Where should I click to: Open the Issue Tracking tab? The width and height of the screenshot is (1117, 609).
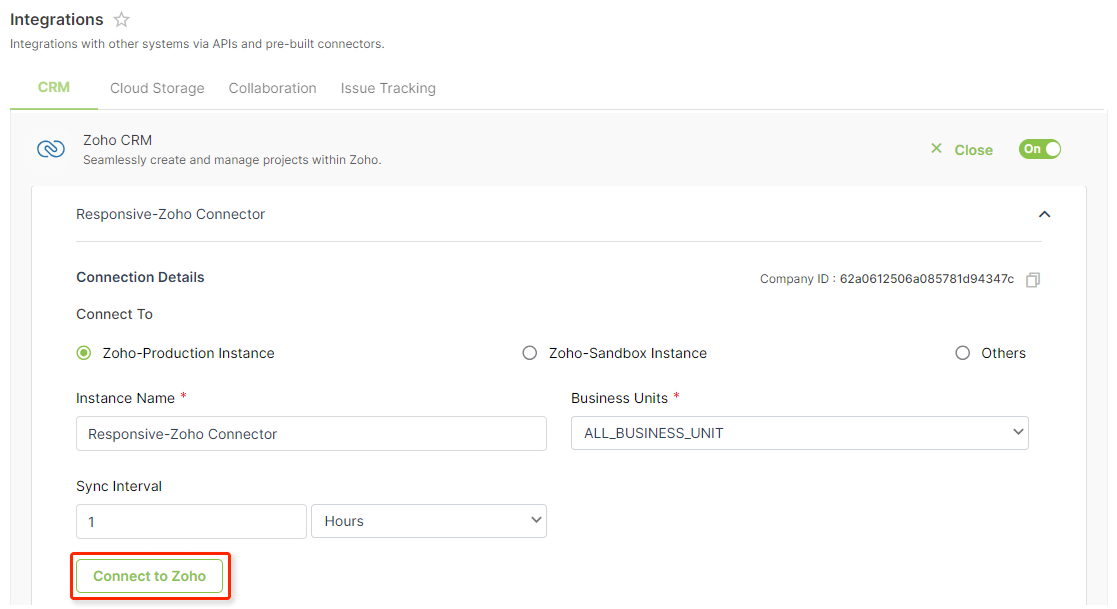coord(388,88)
